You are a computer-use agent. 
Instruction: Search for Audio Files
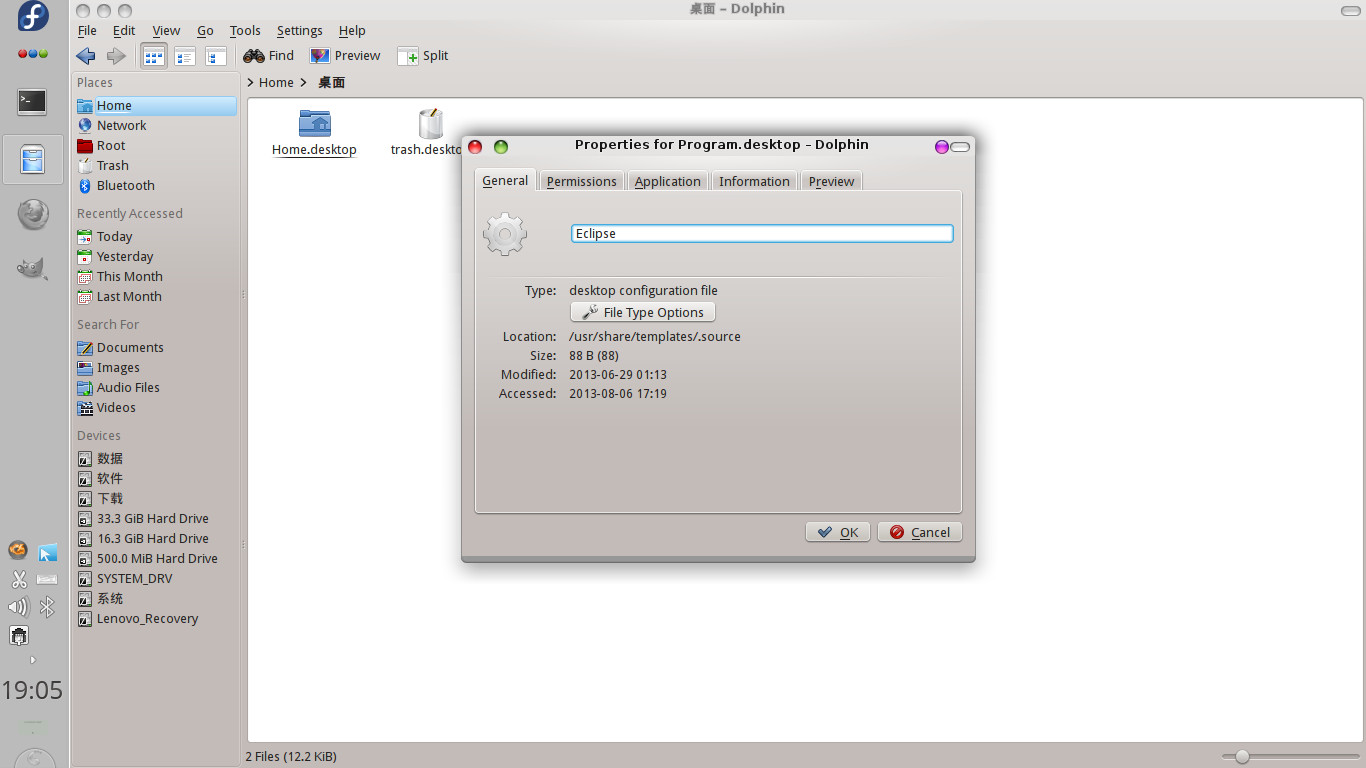click(x=156, y=387)
